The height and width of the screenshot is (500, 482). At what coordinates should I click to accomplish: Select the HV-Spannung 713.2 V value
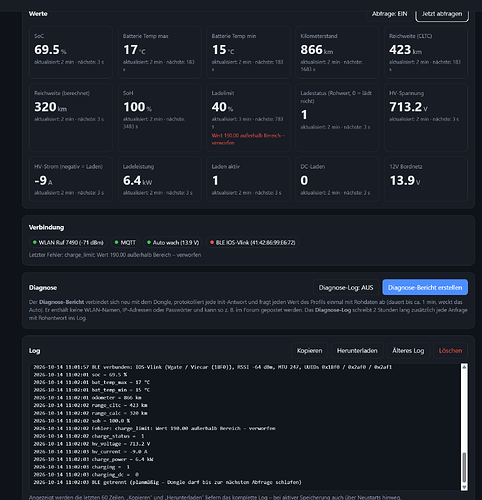pyautogui.click(x=408, y=107)
